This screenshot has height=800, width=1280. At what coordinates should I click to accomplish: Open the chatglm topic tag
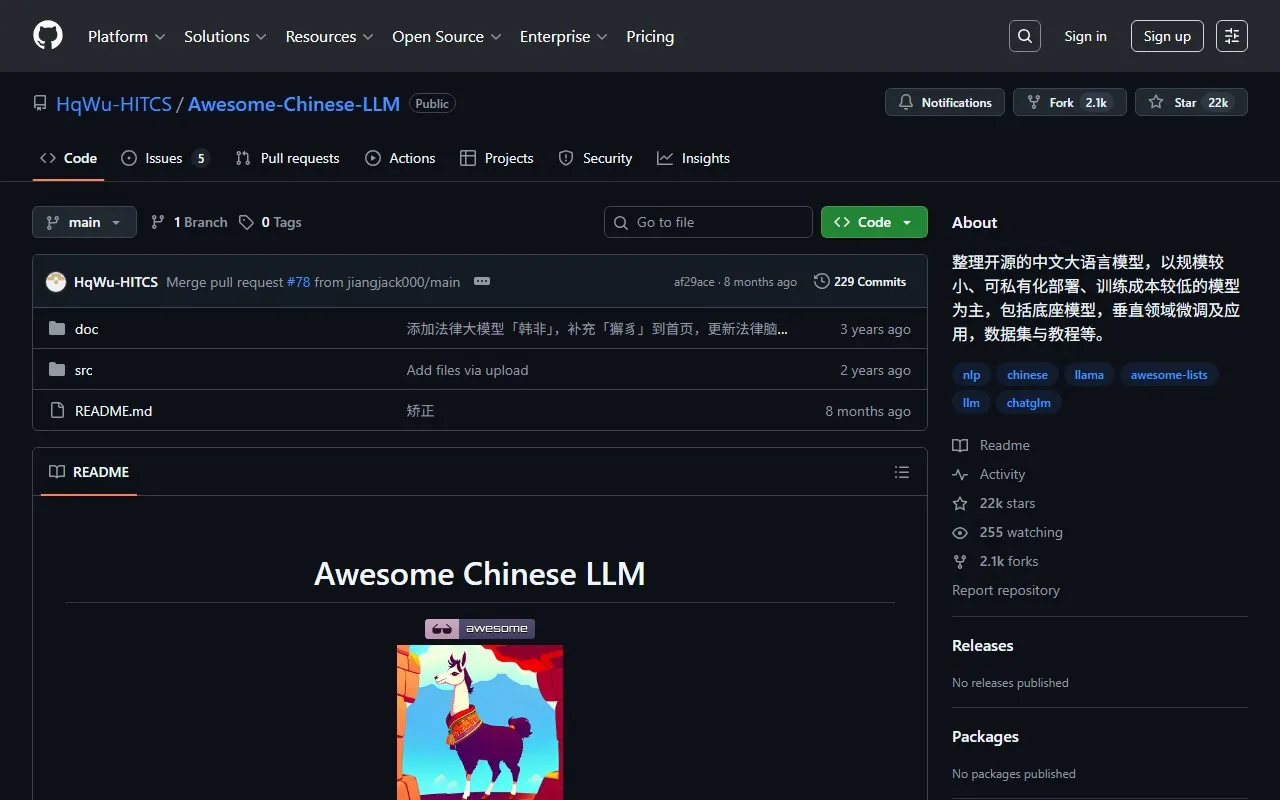pos(1028,402)
